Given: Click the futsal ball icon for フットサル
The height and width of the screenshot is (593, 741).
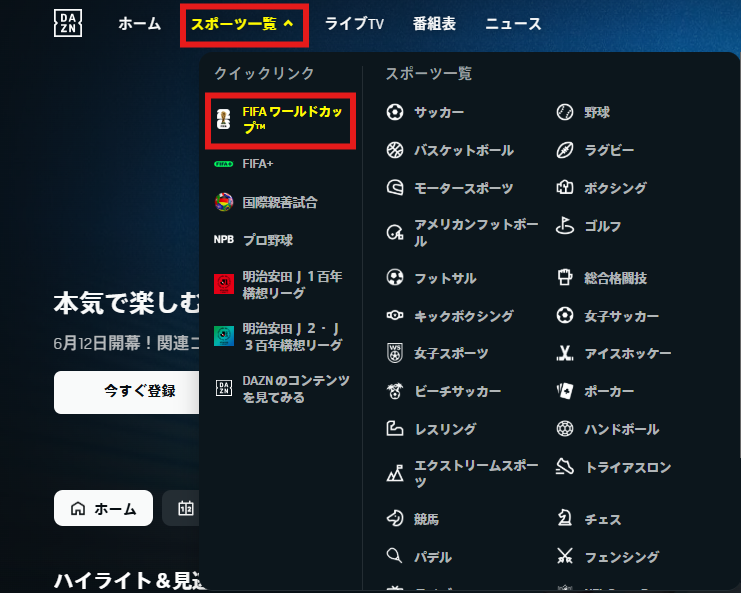Looking at the screenshot, I should click(x=395, y=277).
